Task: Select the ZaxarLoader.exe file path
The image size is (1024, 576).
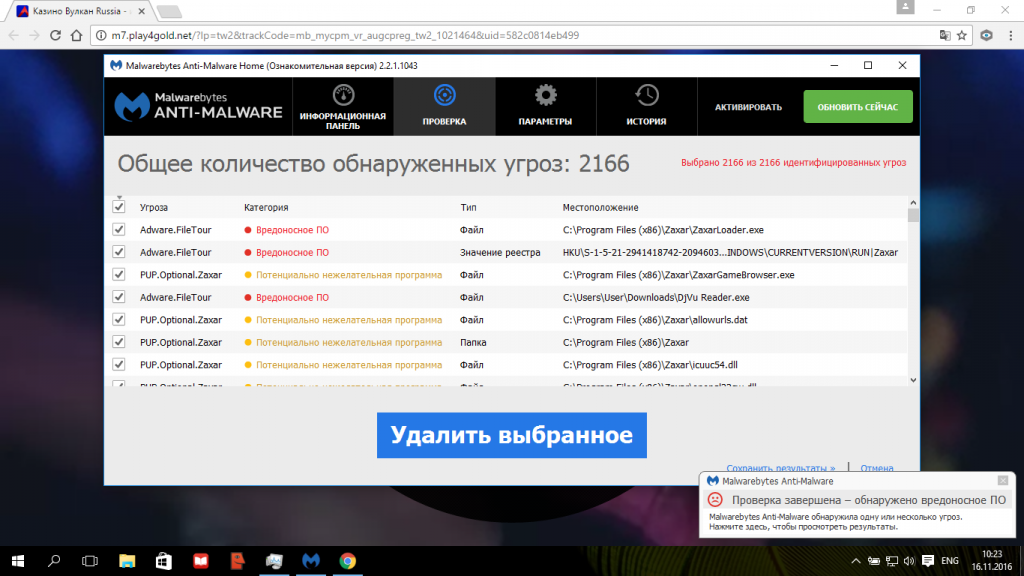Action: point(663,230)
